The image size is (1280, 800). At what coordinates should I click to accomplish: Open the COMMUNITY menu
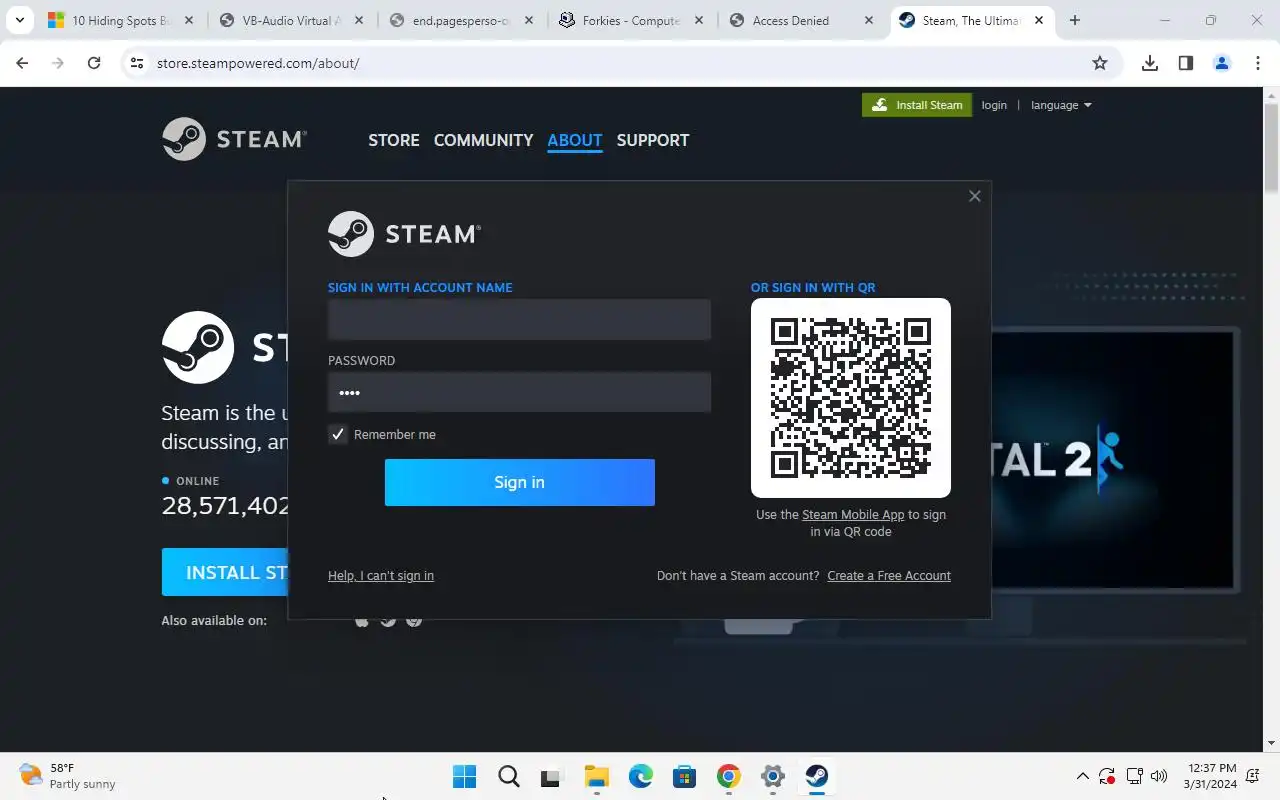pos(483,140)
